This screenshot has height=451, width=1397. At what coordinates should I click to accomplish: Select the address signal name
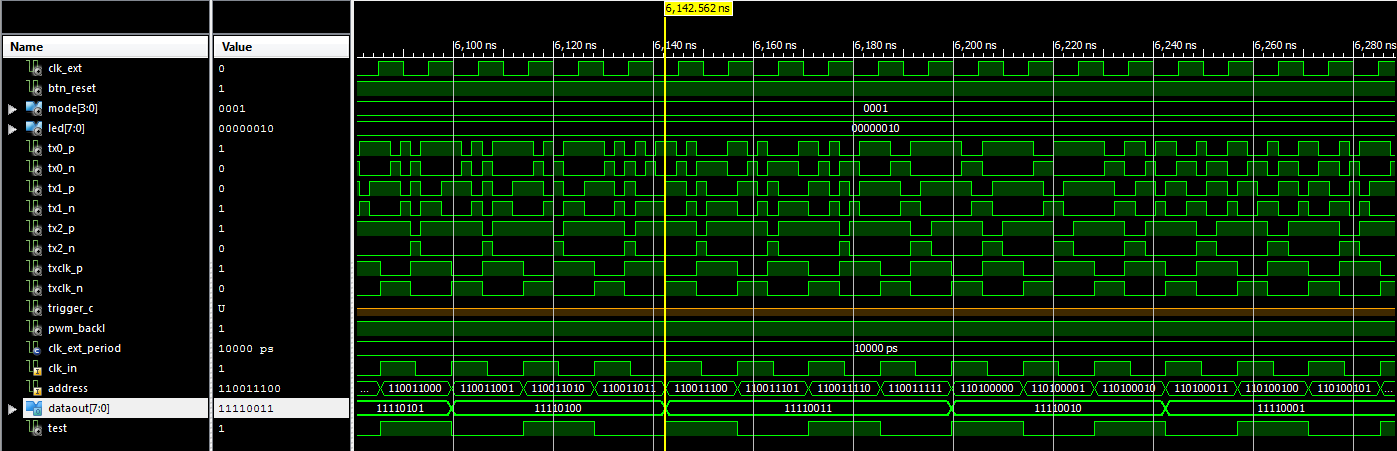click(x=67, y=388)
